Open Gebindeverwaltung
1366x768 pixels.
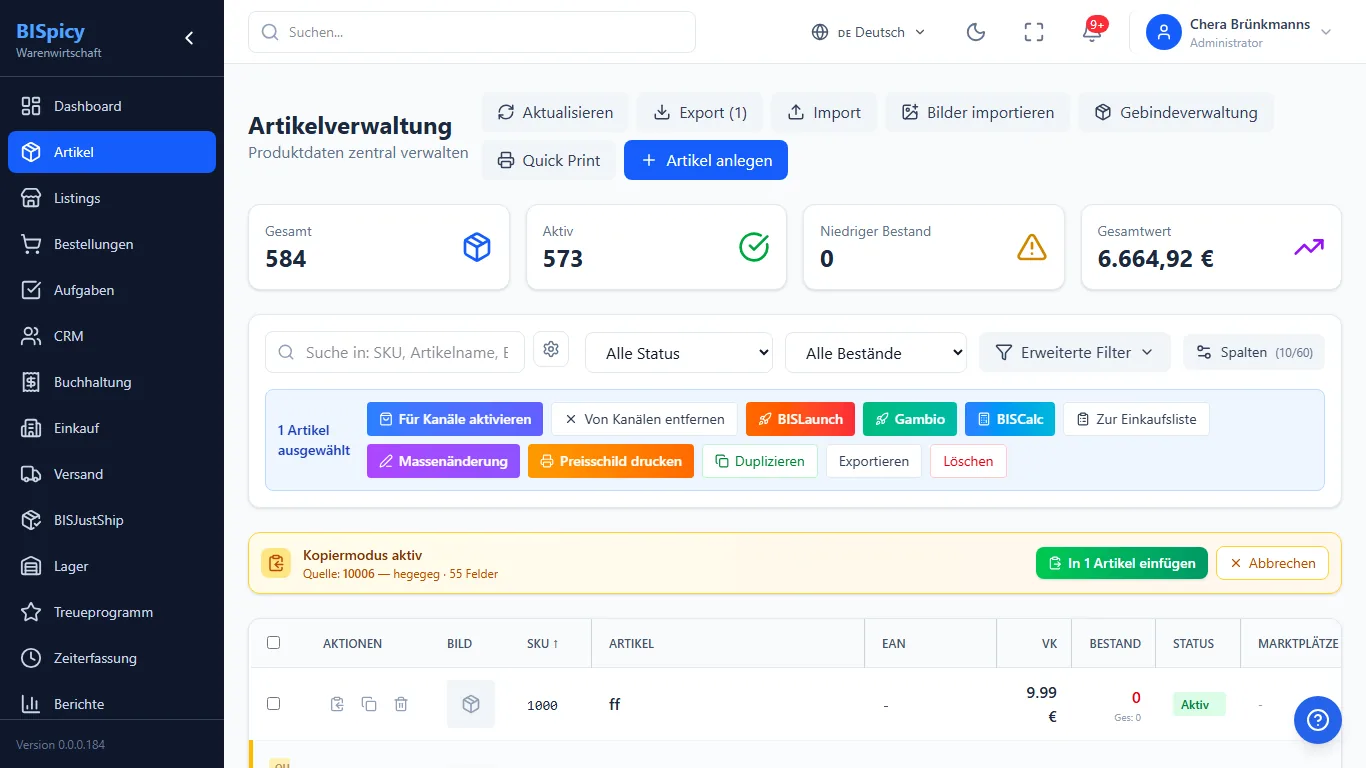pos(1176,112)
